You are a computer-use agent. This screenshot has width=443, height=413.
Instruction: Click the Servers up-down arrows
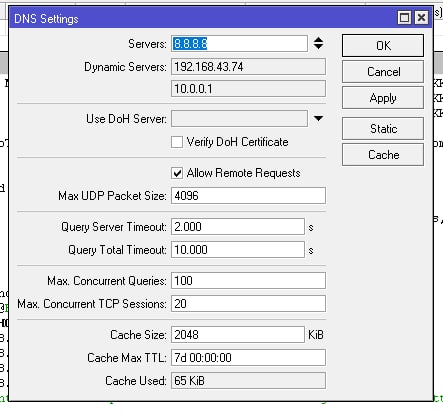318,43
